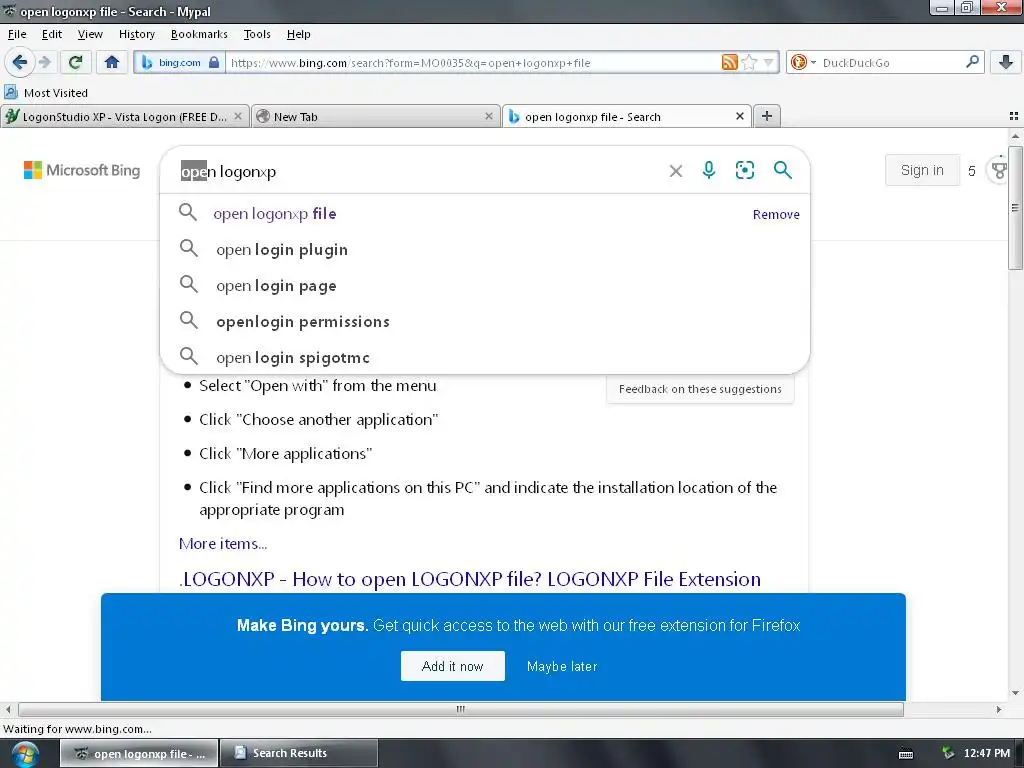Viewport: 1024px width, 768px height.
Task: Click Feedback on these suggestions
Action: (x=700, y=389)
